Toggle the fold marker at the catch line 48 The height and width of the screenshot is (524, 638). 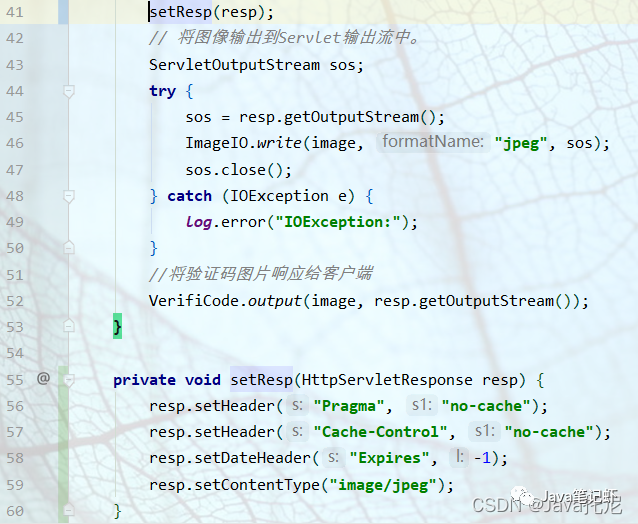pos(69,196)
